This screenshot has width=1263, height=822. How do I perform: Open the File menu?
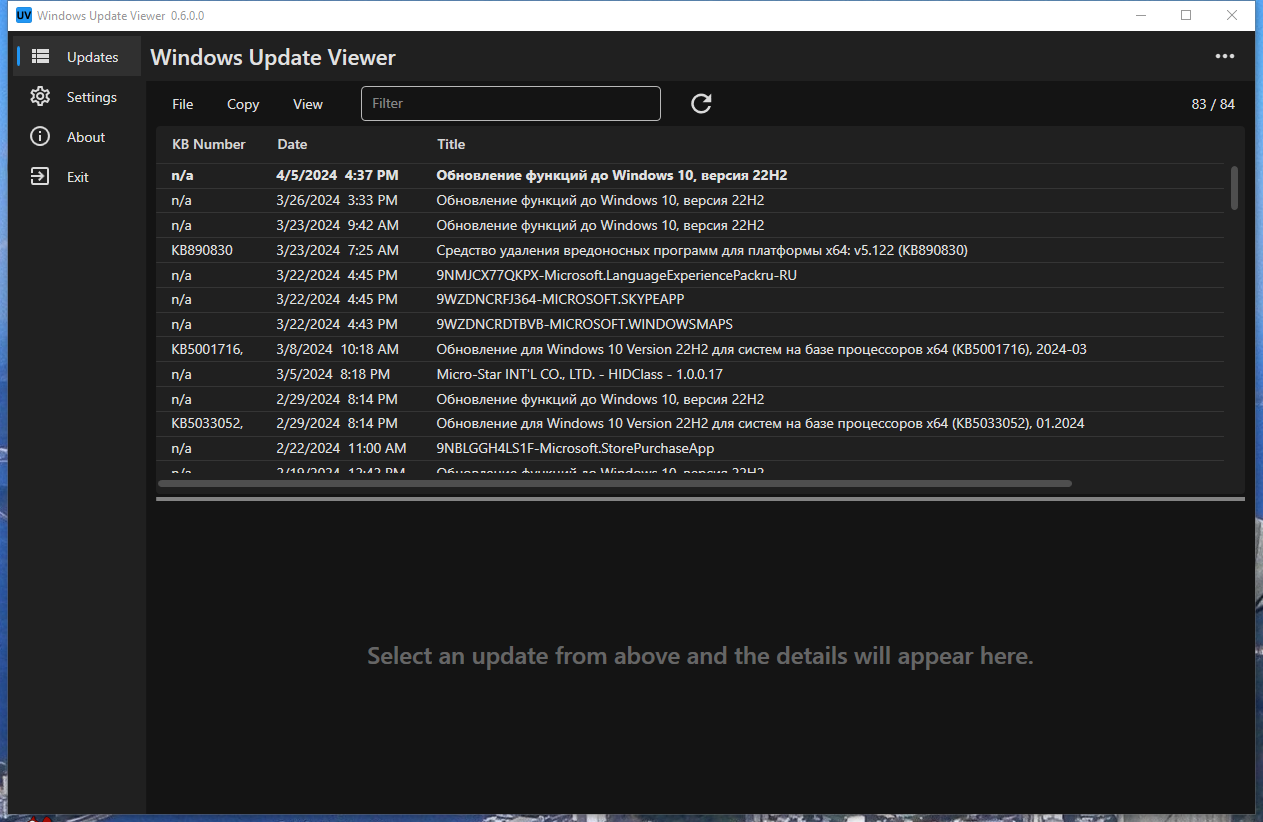point(183,104)
